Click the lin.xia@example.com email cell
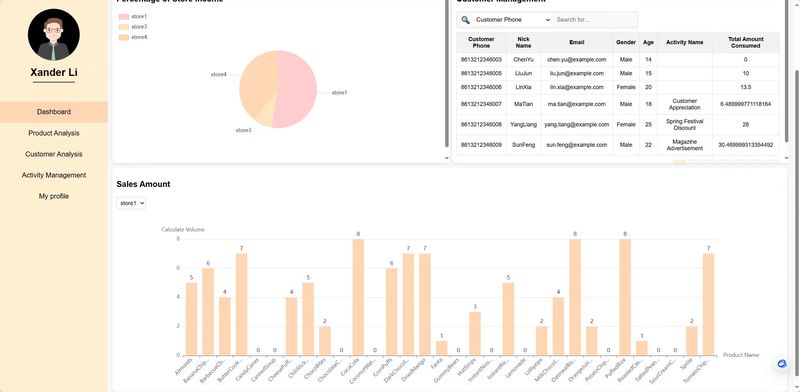The height and width of the screenshot is (392, 800). pos(577,87)
